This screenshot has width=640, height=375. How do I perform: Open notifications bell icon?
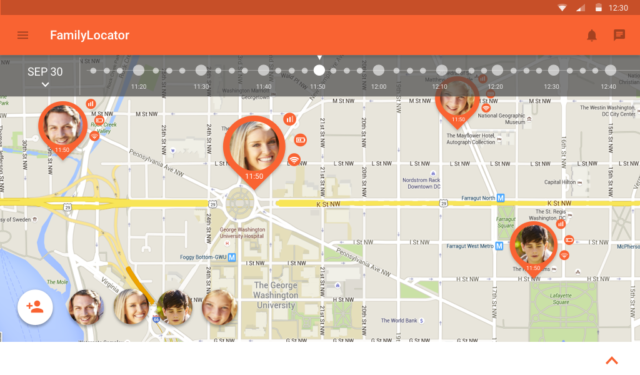(591, 36)
